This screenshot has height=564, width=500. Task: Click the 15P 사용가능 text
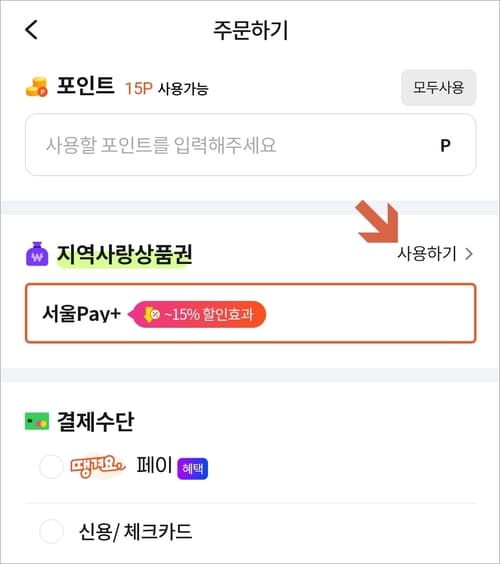[167, 88]
